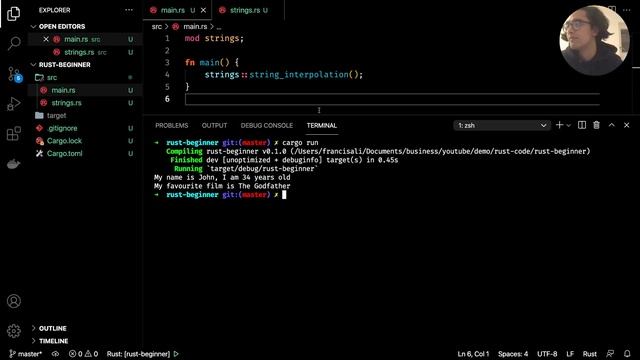Collapse the src folder in explorer

click(x=52, y=78)
